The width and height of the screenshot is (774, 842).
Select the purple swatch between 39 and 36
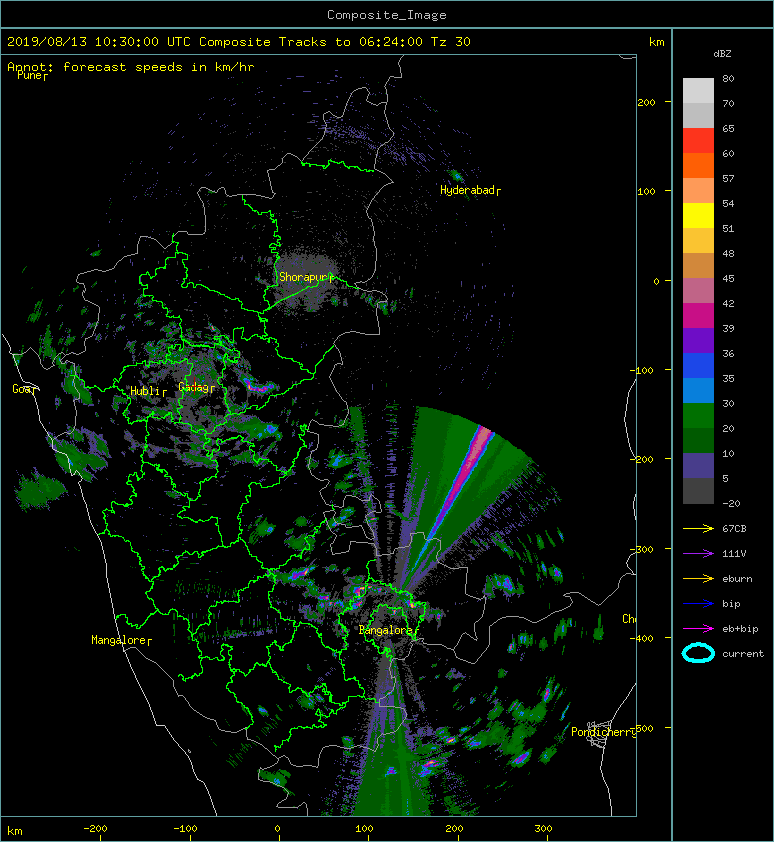tap(698, 341)
